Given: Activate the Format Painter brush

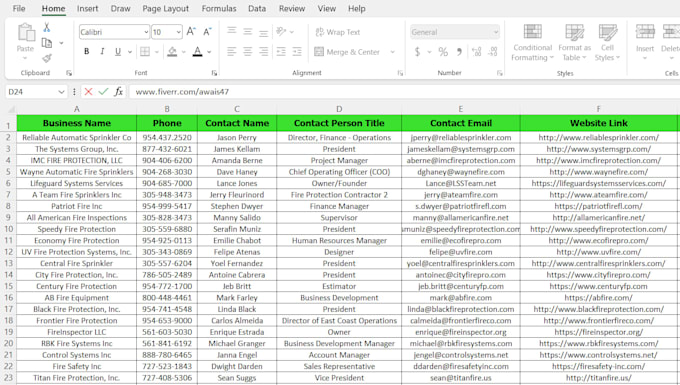Looking at the screenshot, I should click(47, 58).
